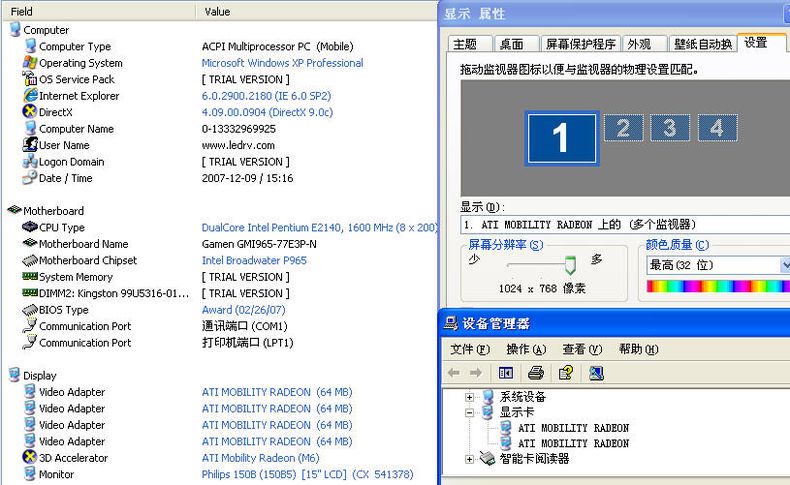The height and width of the screenshot is (485, 790).
Task: Switch to the 屏幕保护程序 tab
Action: 581,44
